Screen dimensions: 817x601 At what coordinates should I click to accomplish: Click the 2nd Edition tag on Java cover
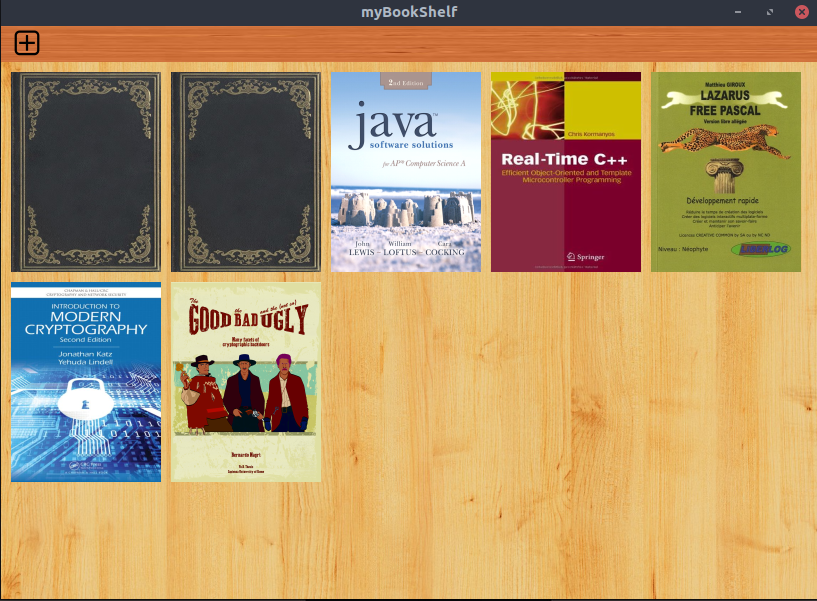(406, 82)
